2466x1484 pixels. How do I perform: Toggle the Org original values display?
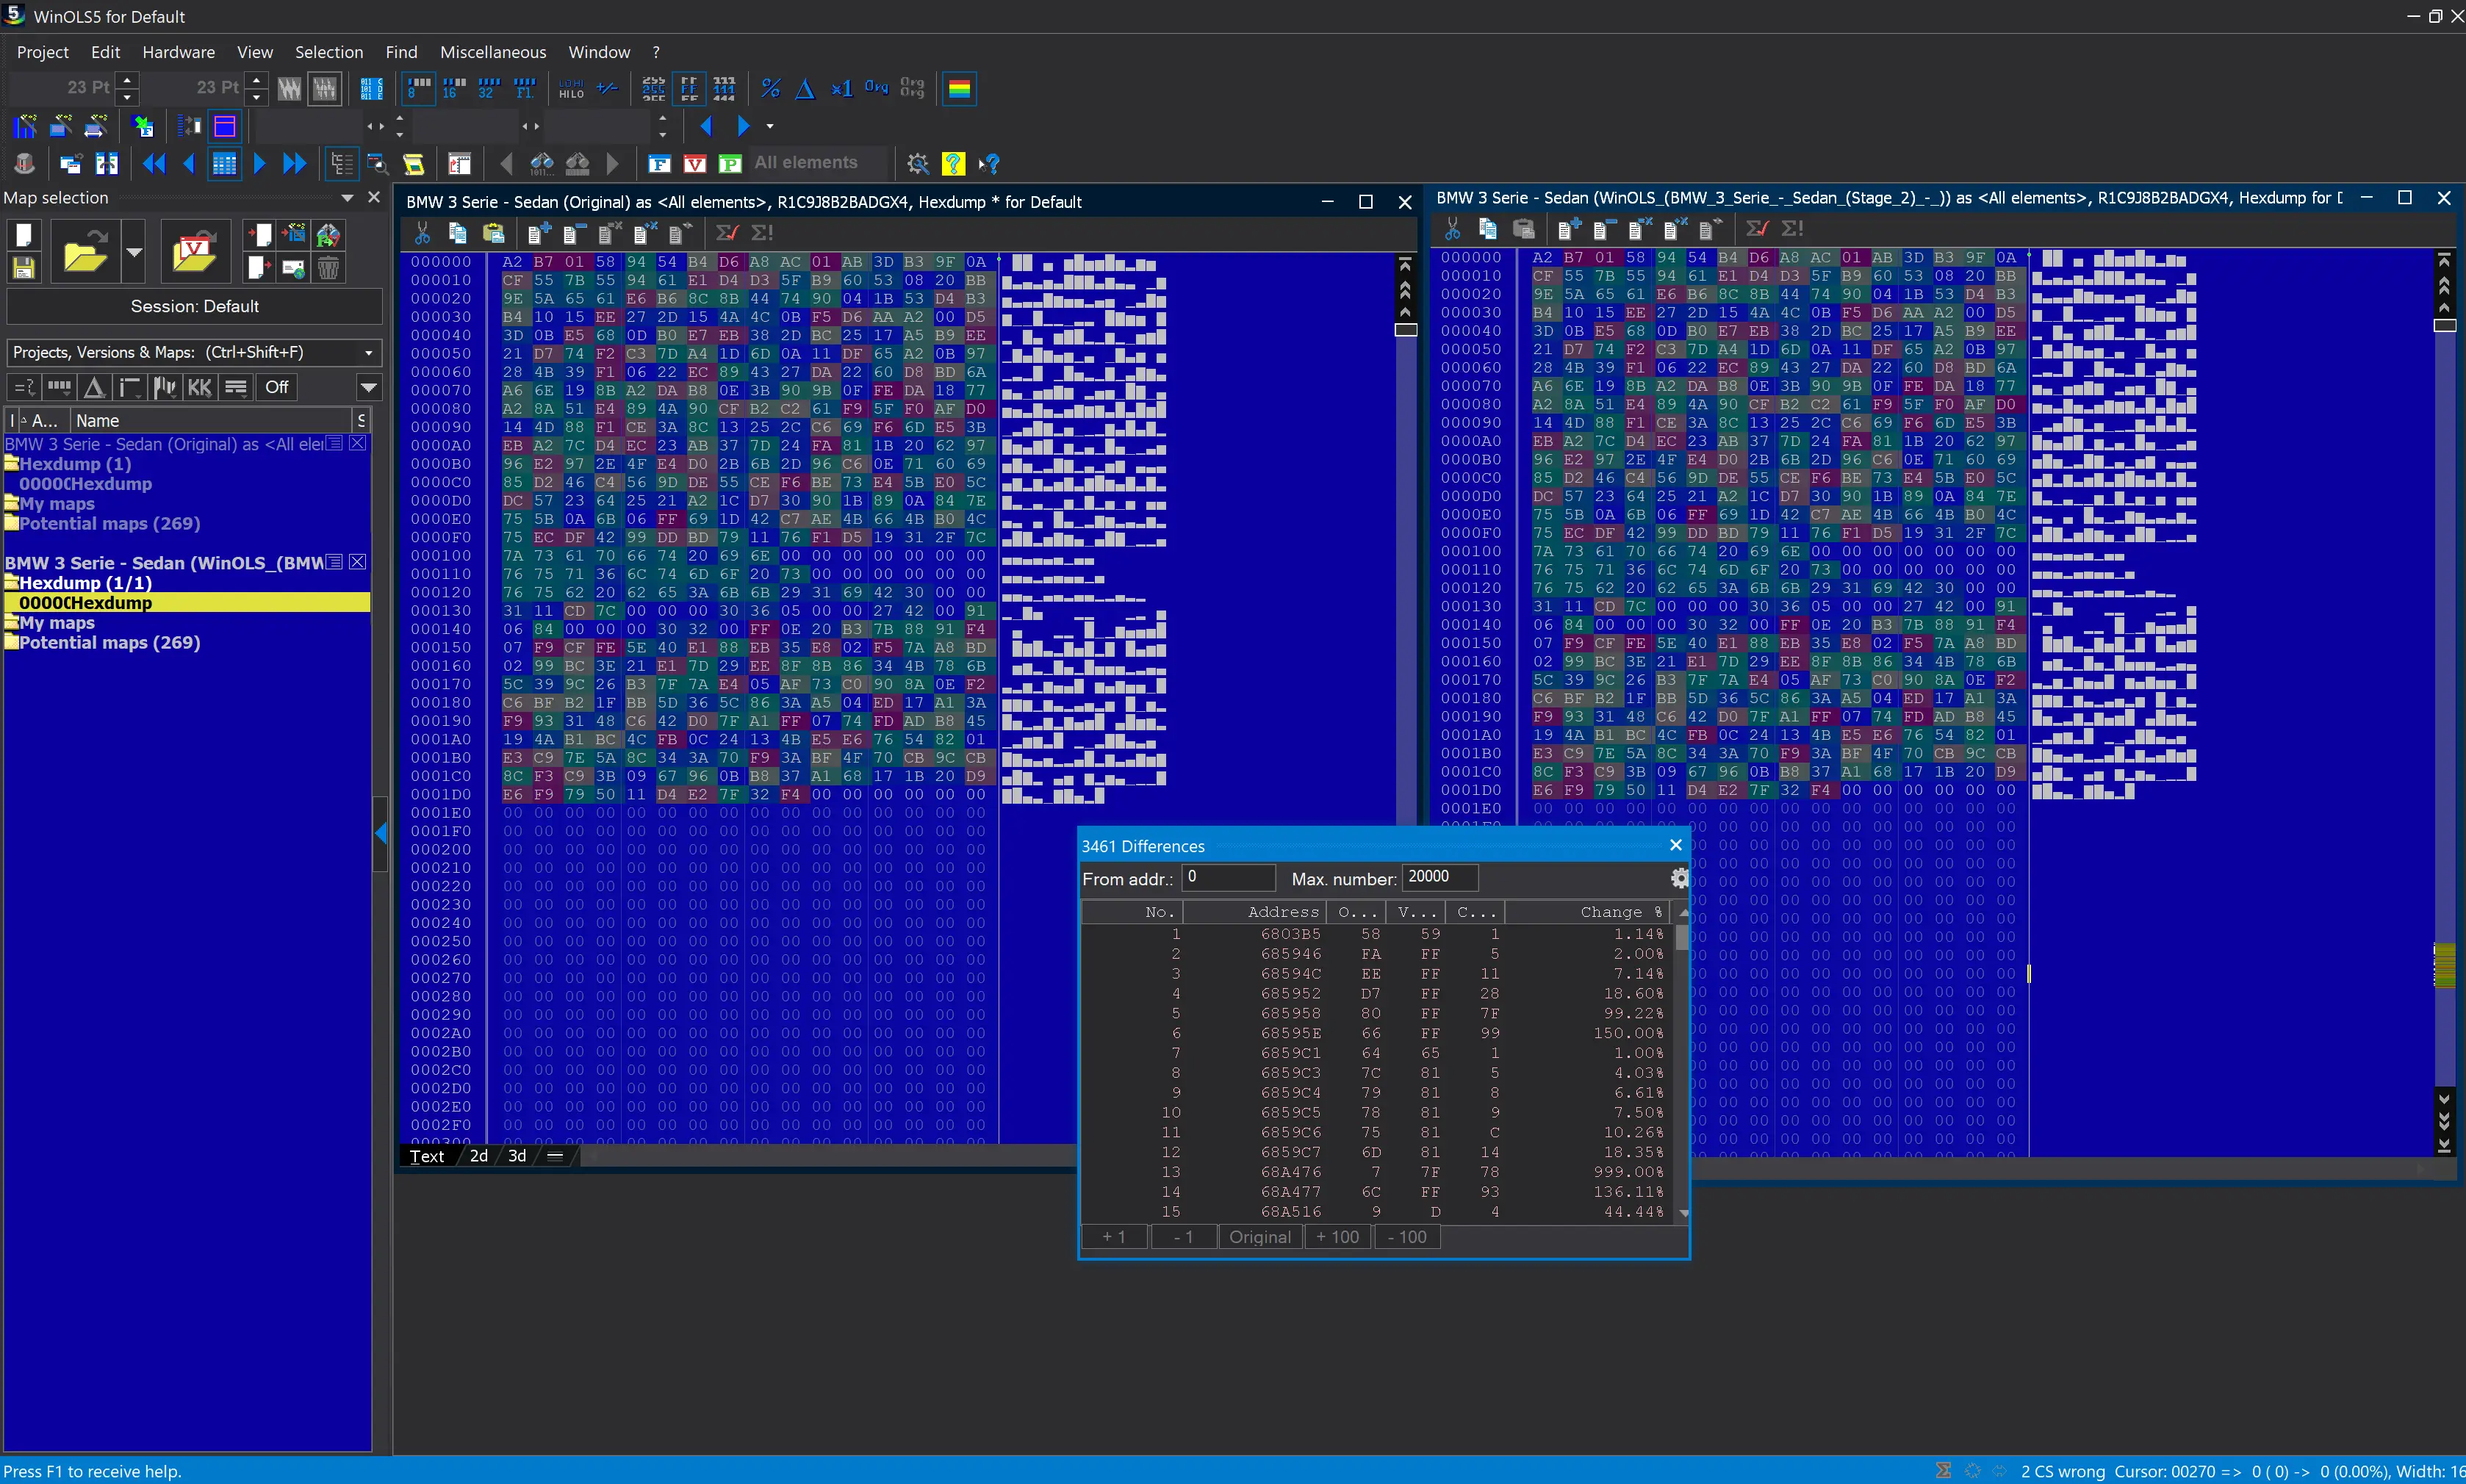pos(876,88)
